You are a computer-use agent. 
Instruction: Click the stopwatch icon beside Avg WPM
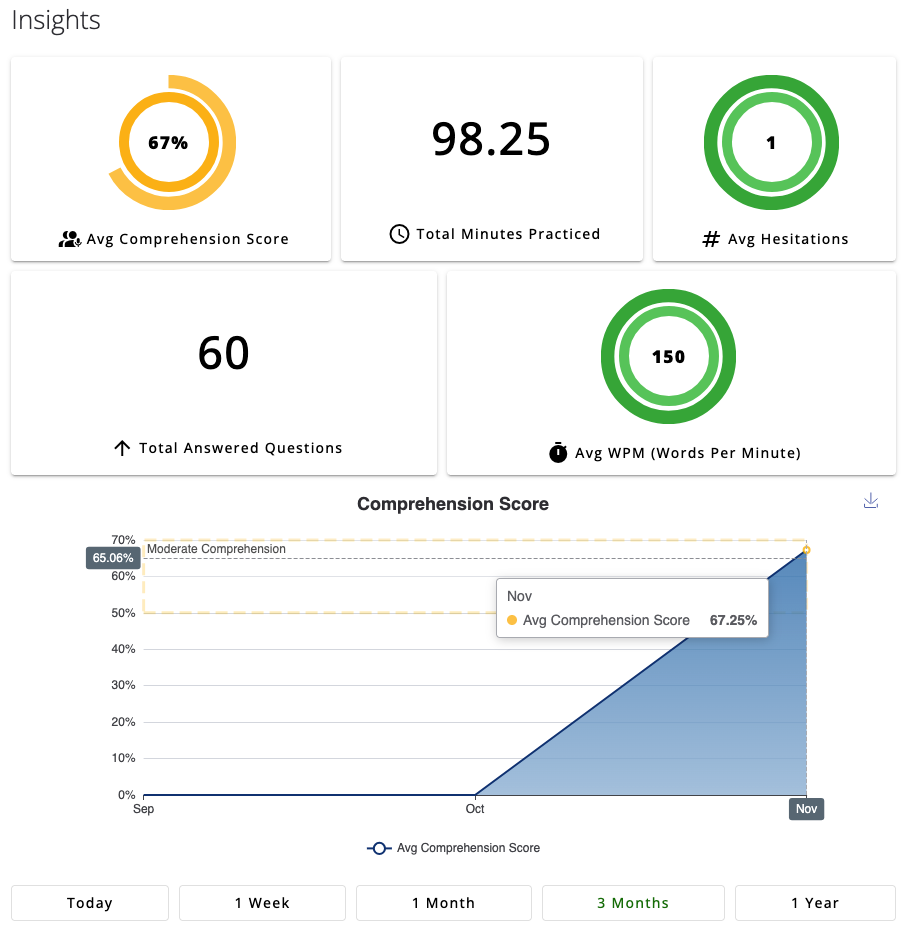pyautogui.click(x=558, y=453)
